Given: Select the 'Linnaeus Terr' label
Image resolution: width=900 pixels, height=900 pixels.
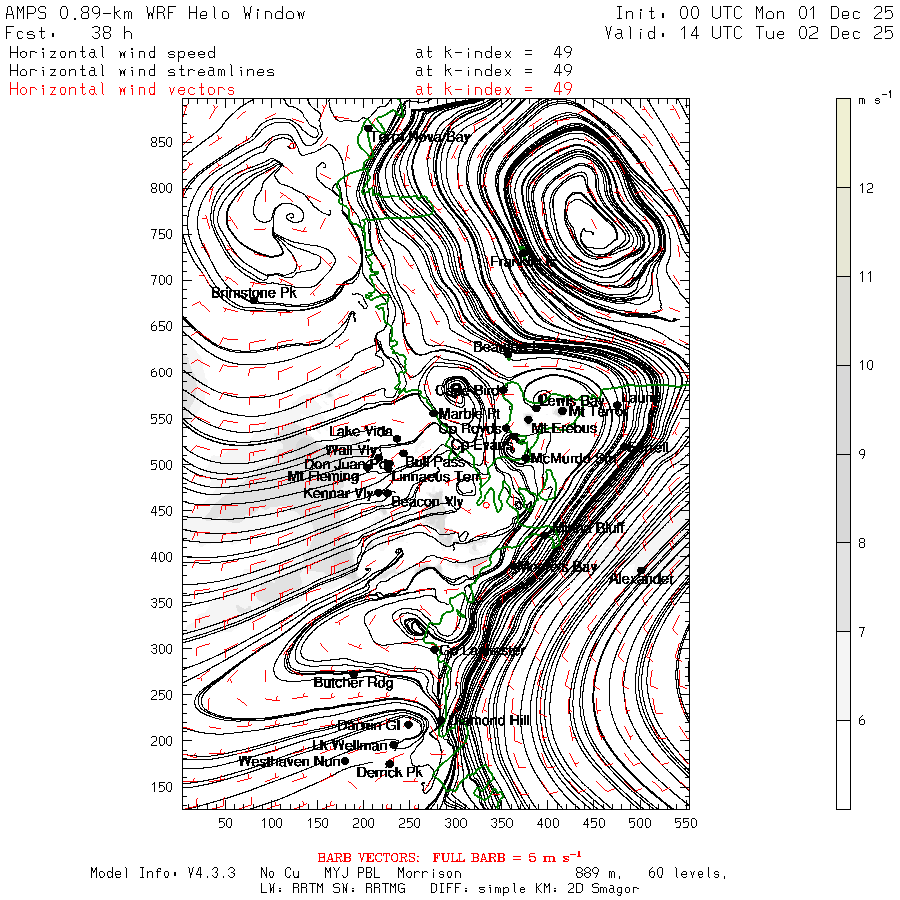Looking at the screenshot, I should click(436, 476).
